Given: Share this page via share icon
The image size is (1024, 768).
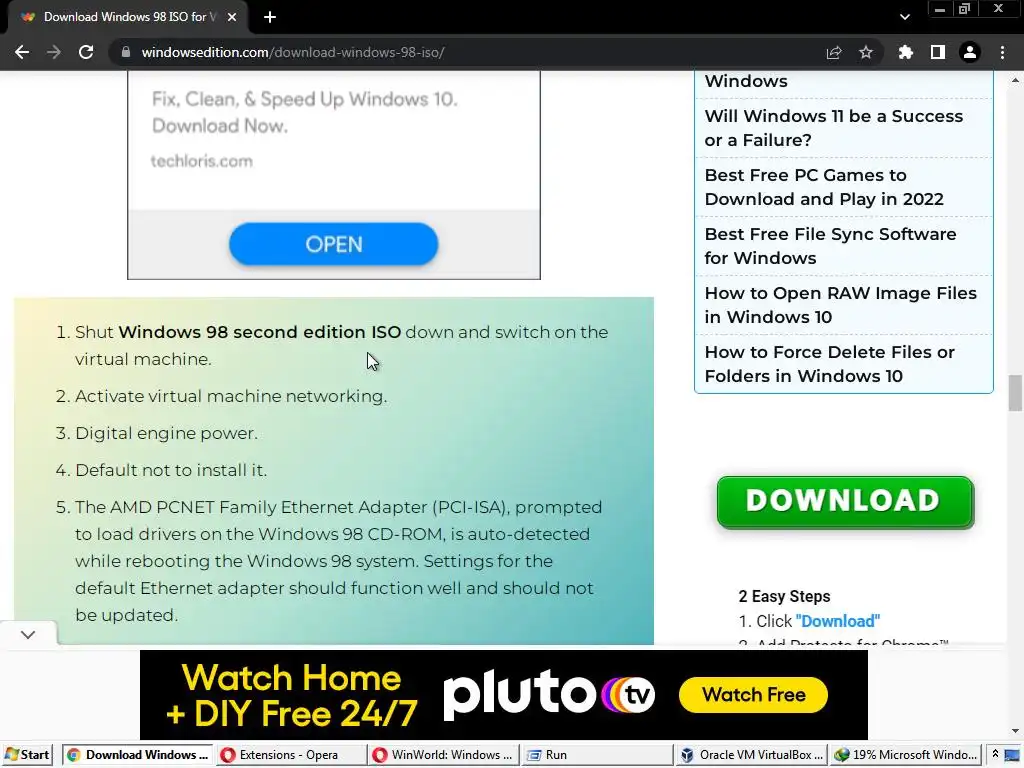Looking at the screenshot, I should (x=833, y=52).
